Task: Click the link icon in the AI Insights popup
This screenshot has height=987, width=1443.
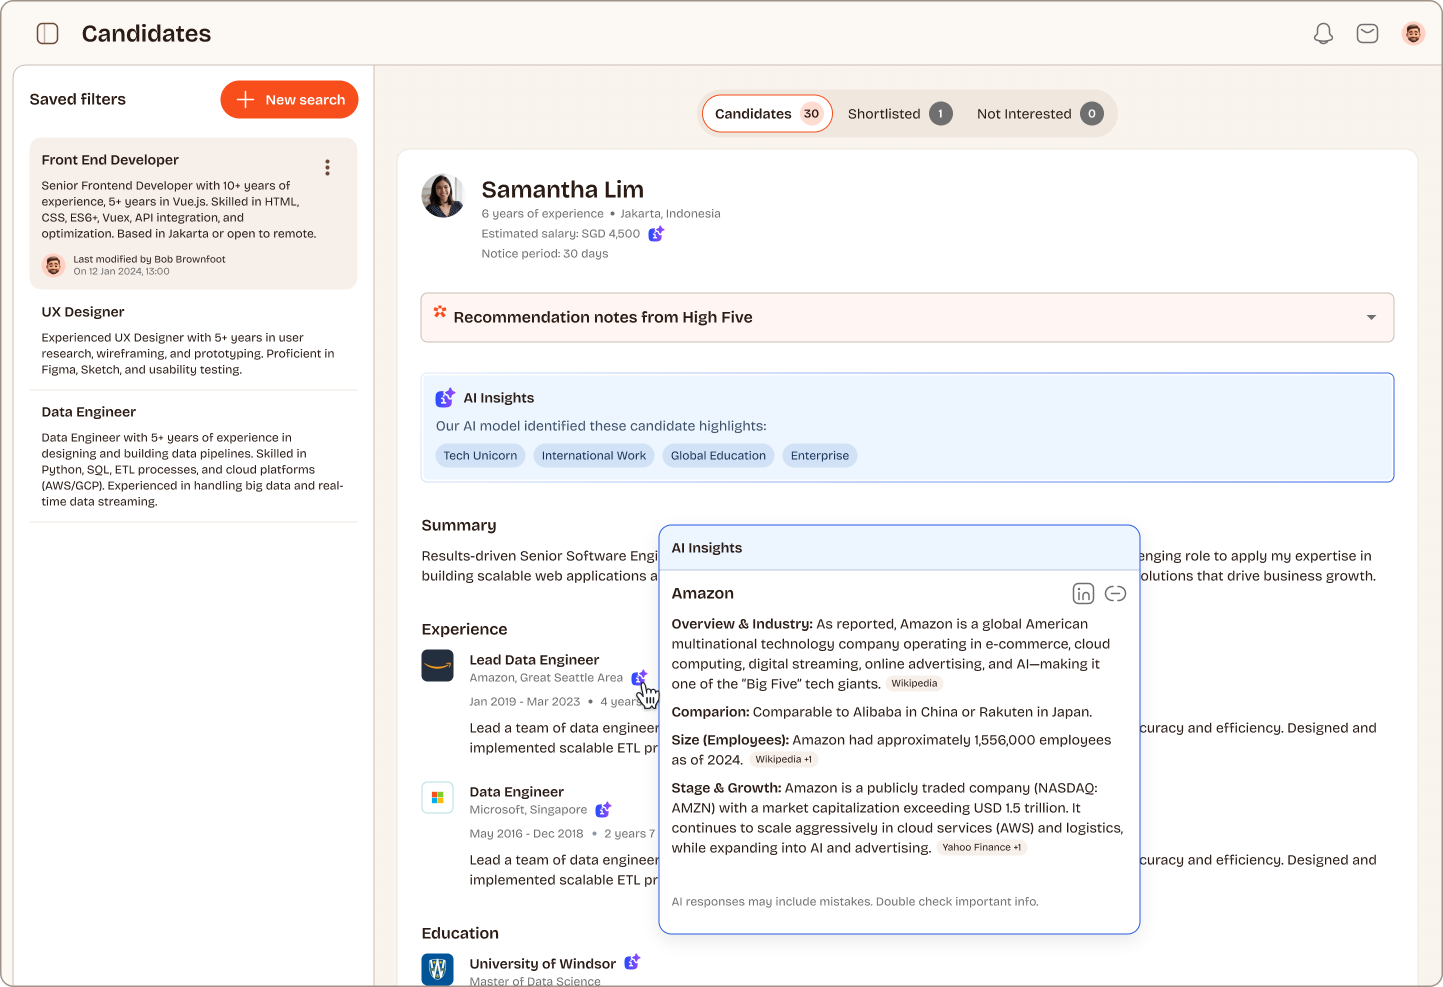Action: (x=1116, y=593)
